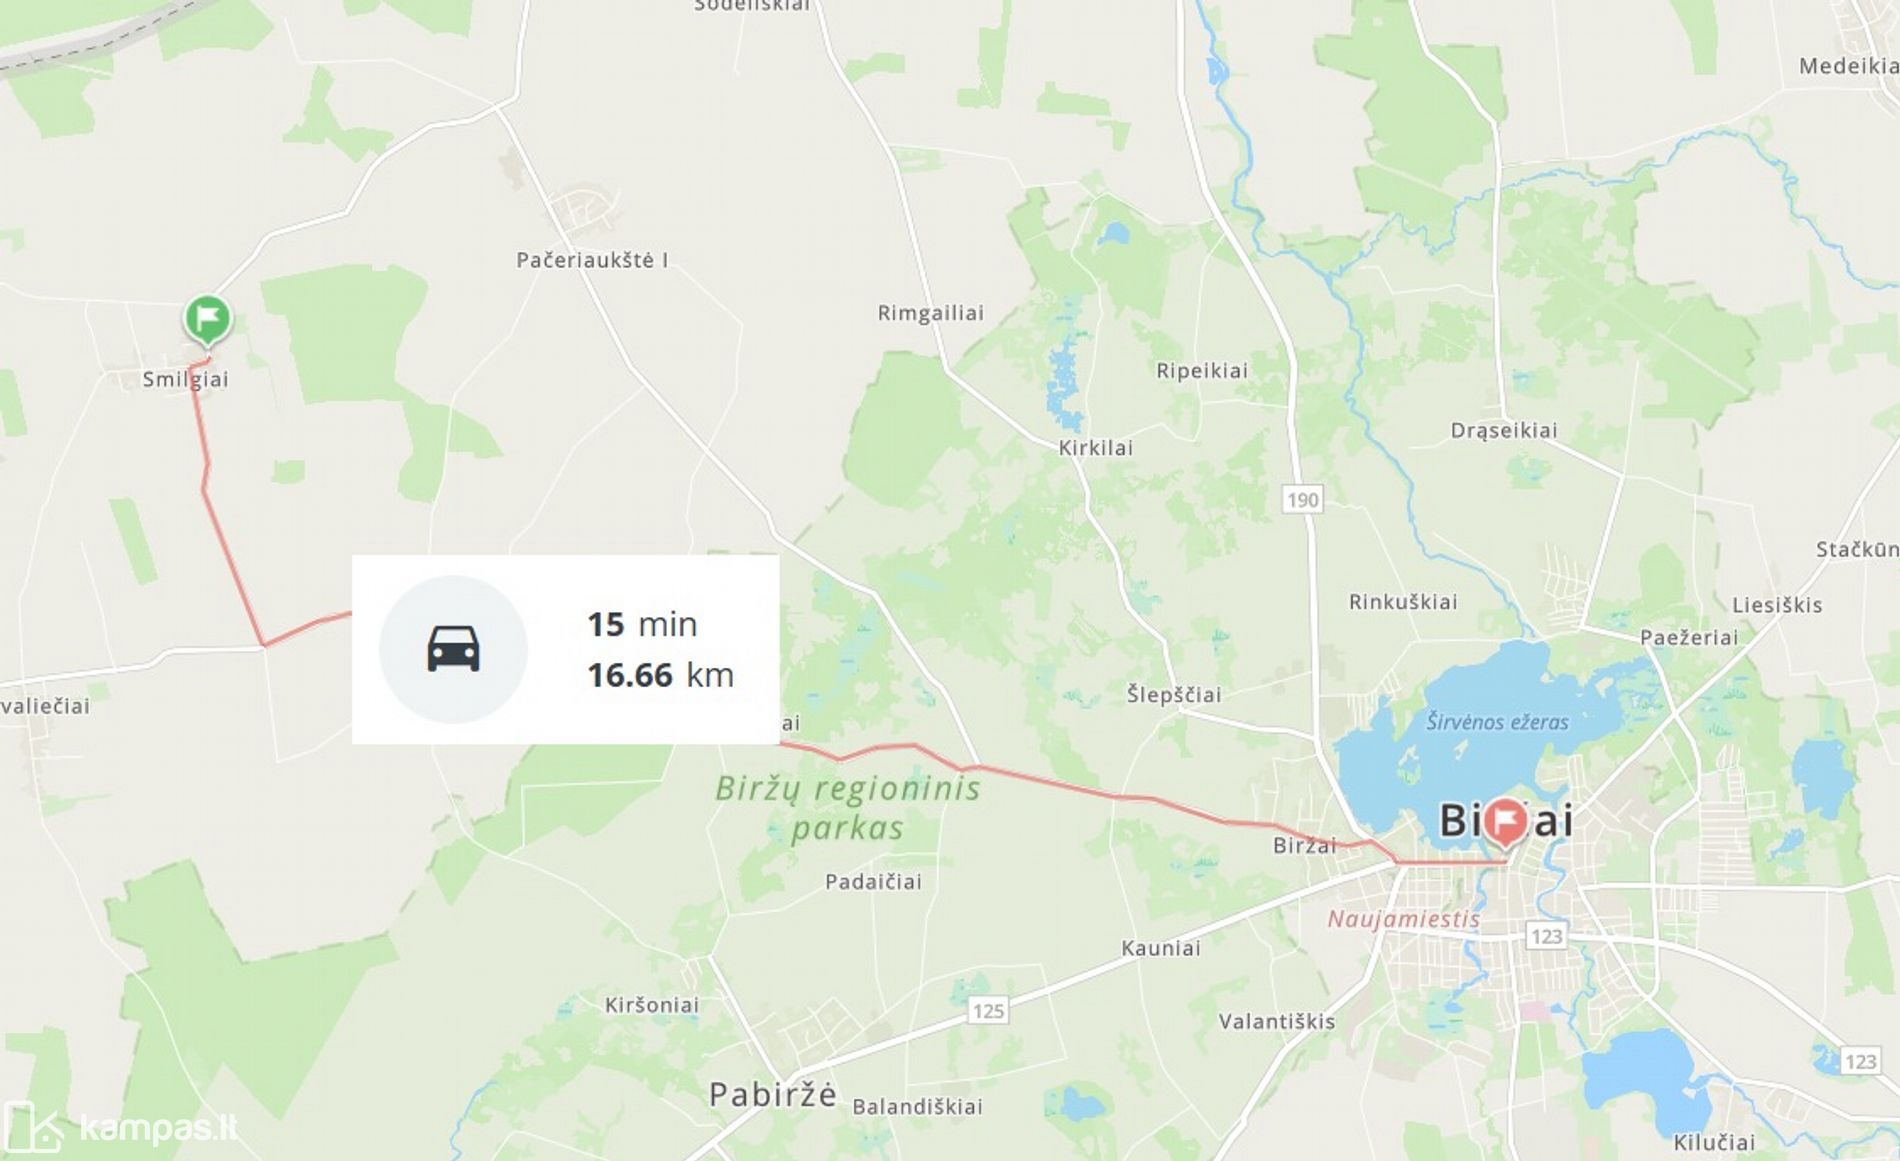
Task: Click the Rimgailiai village label
Action: 930,313
